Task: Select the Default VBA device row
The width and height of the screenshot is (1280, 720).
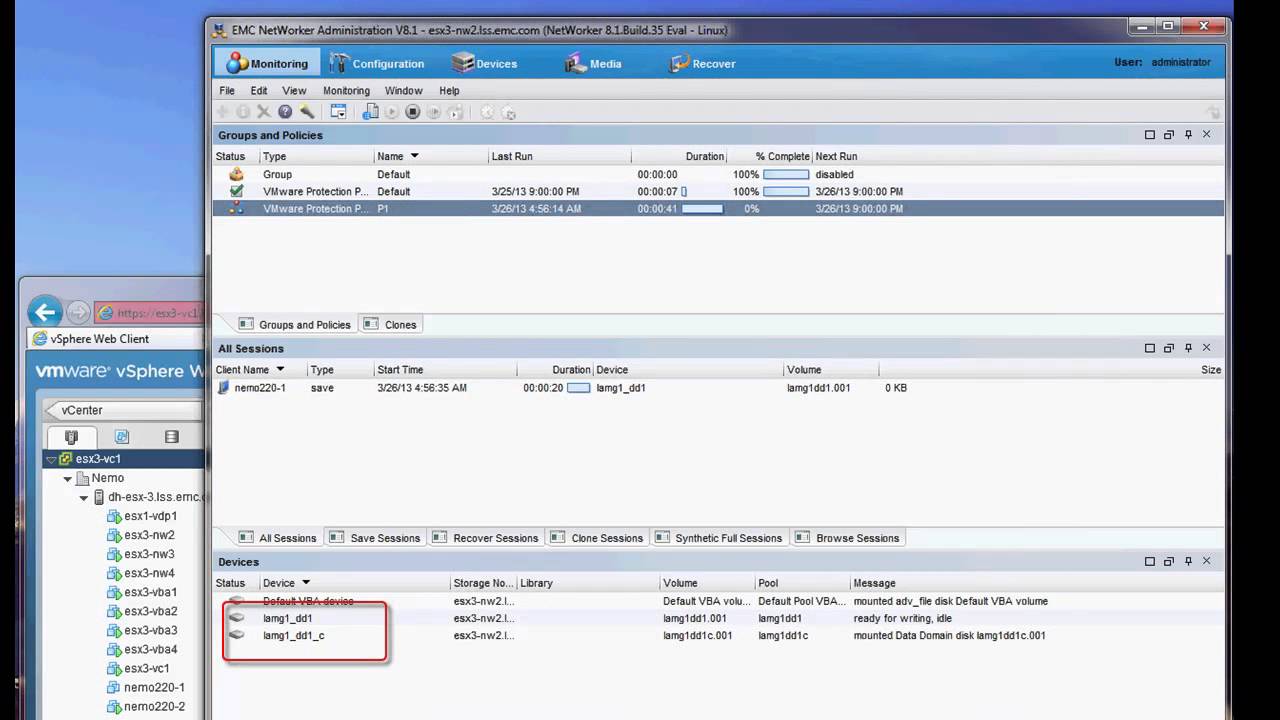Action: [x=718, y=601]
